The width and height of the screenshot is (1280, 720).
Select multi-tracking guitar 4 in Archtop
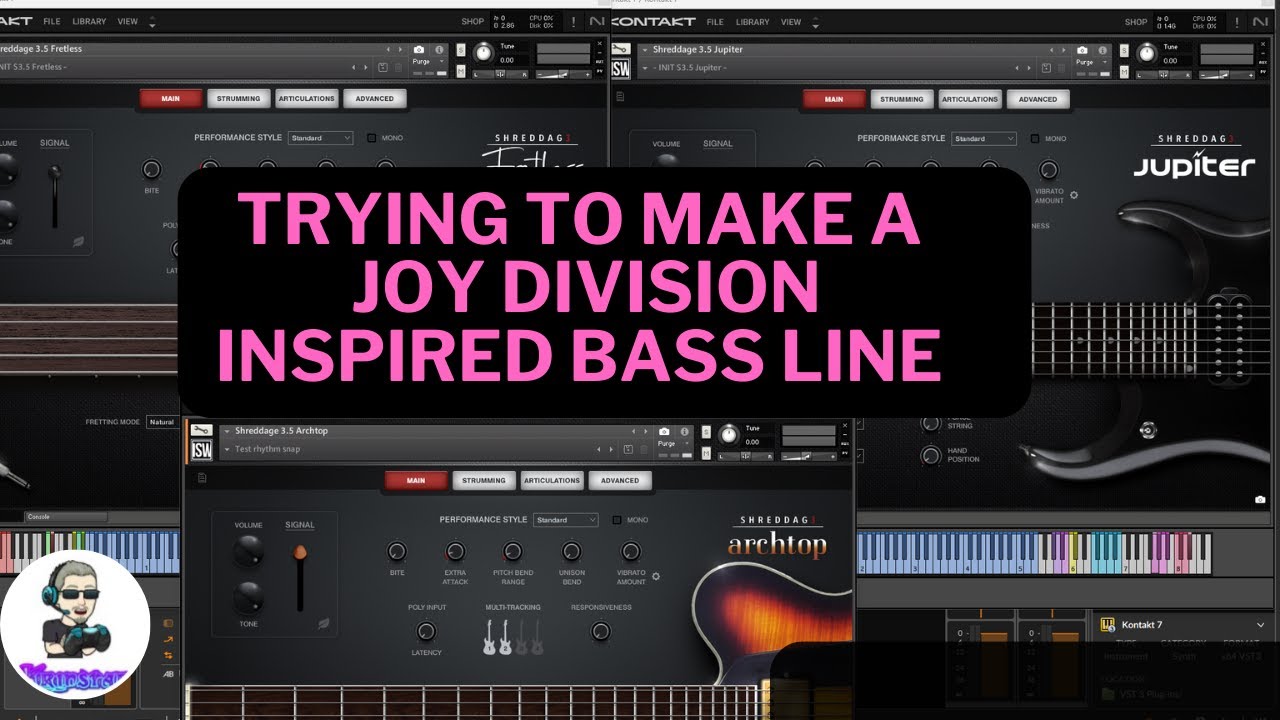coord(537,638)
